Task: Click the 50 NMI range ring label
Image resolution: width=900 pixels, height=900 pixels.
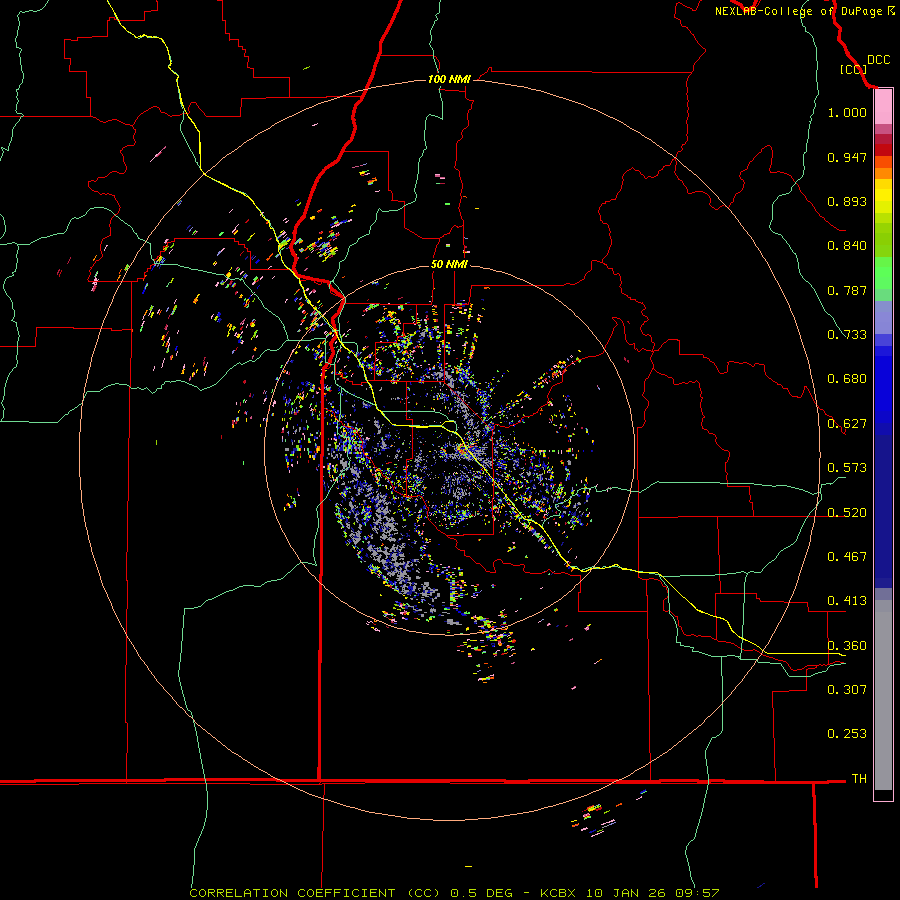Action: pyautogui.click(x=449, y=264)
